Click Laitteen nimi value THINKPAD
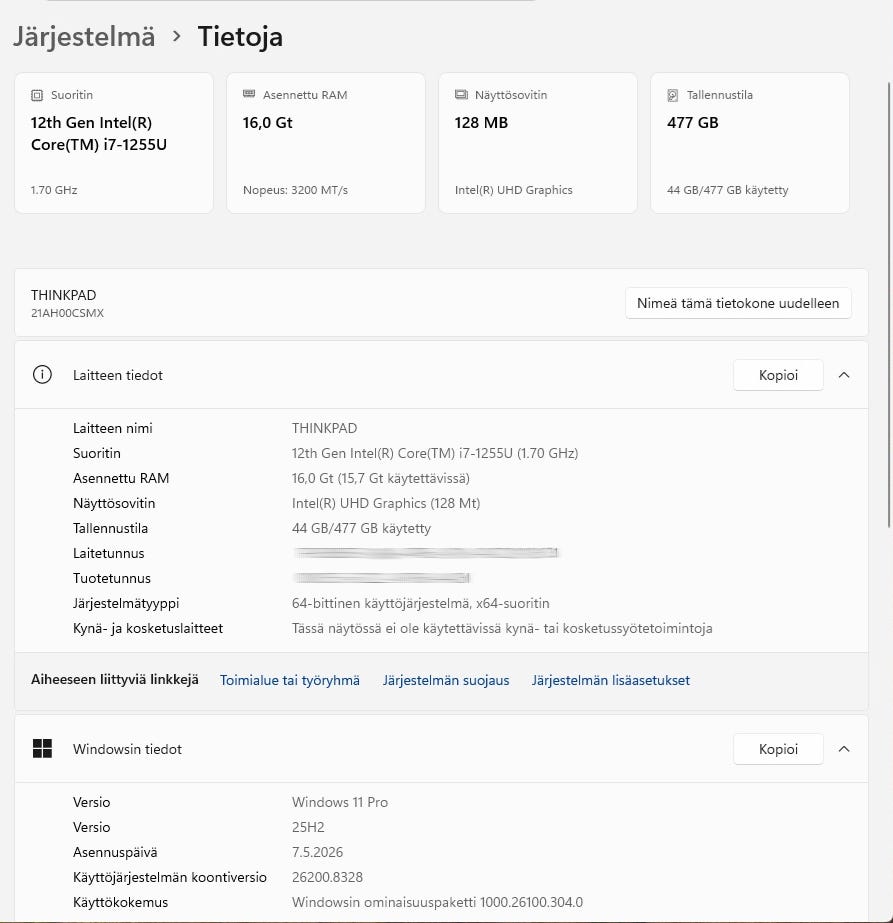 click(x=324, y=428)
